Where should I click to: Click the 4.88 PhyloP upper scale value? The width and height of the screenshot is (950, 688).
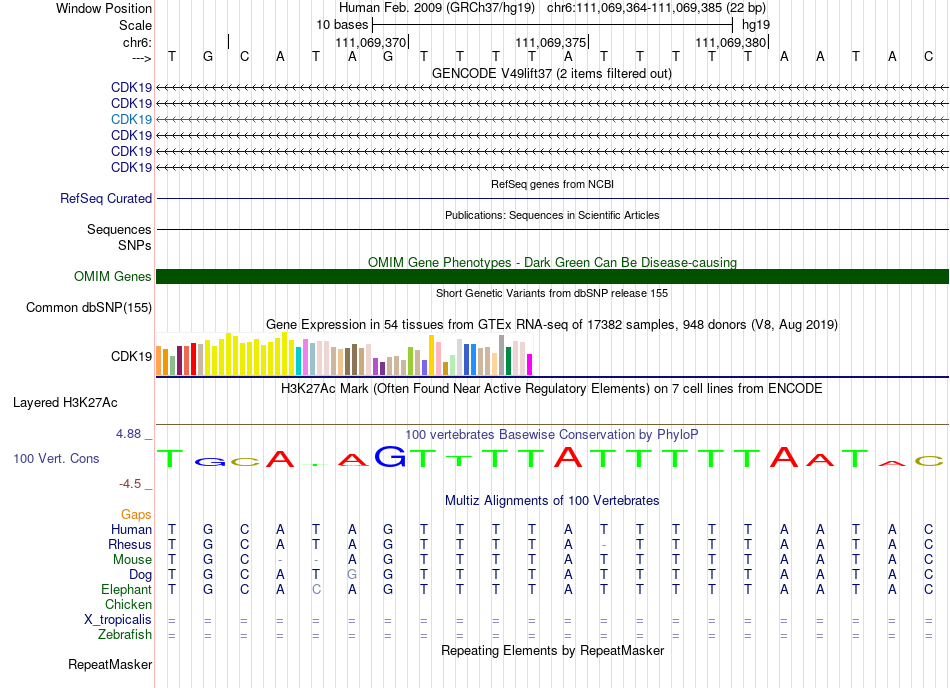[x=128, y=434]
